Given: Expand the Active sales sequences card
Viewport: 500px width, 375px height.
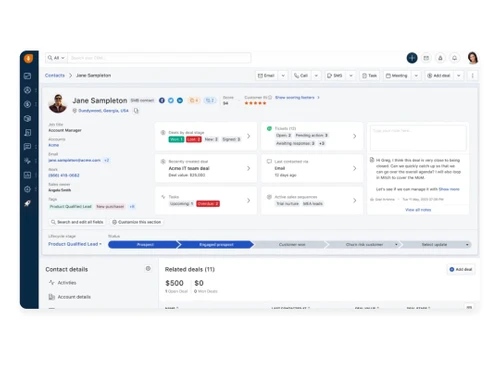Looking at the screenshot, I should point(355,200).
